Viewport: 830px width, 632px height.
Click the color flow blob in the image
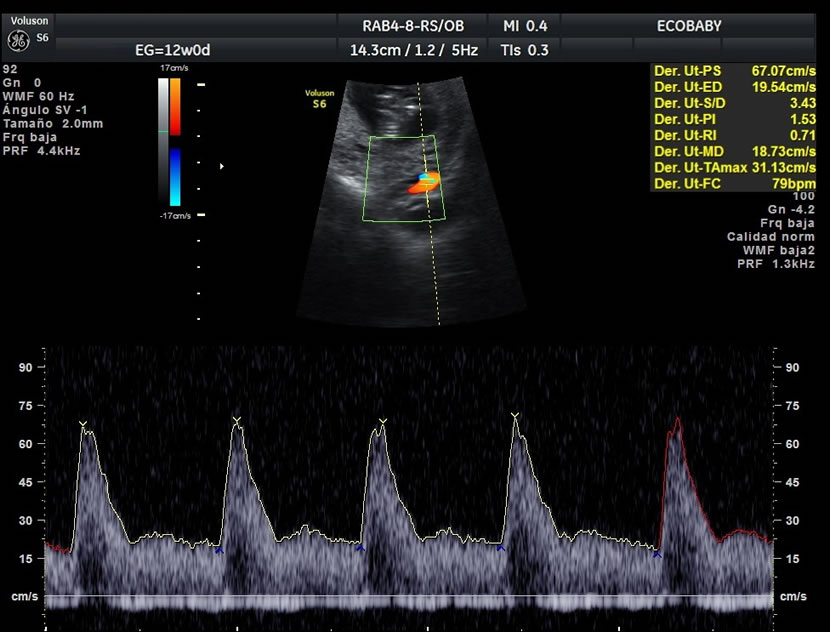(x=426, y=183)
